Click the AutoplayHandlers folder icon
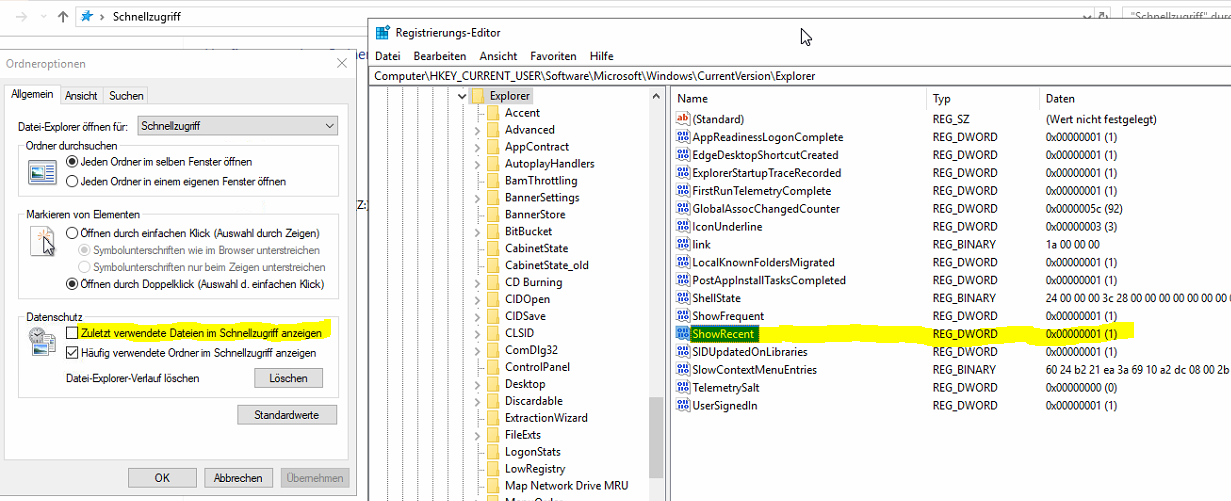This screenshot has height=501, width=1231. 493,164
